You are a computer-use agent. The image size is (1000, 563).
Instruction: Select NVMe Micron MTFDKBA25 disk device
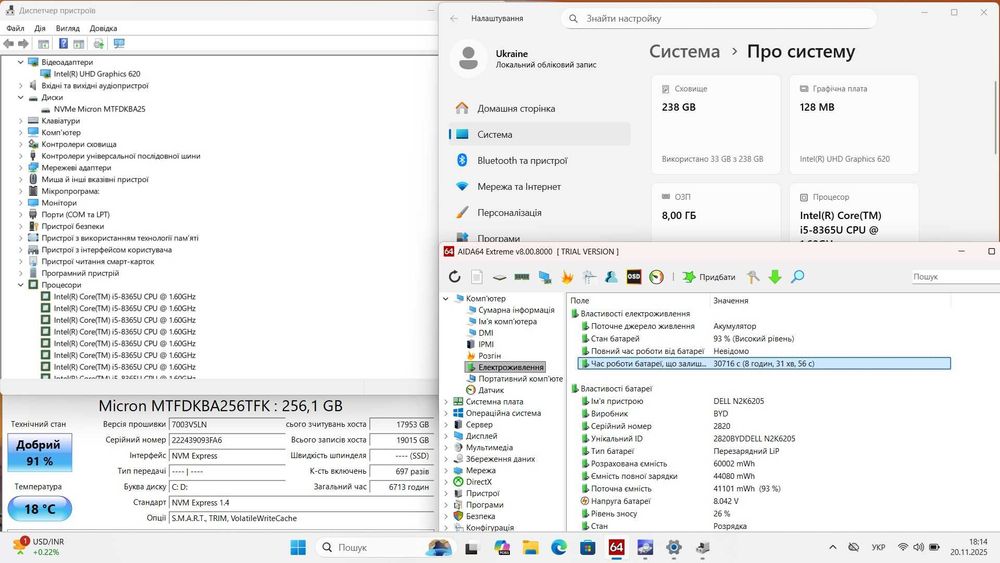99,109
